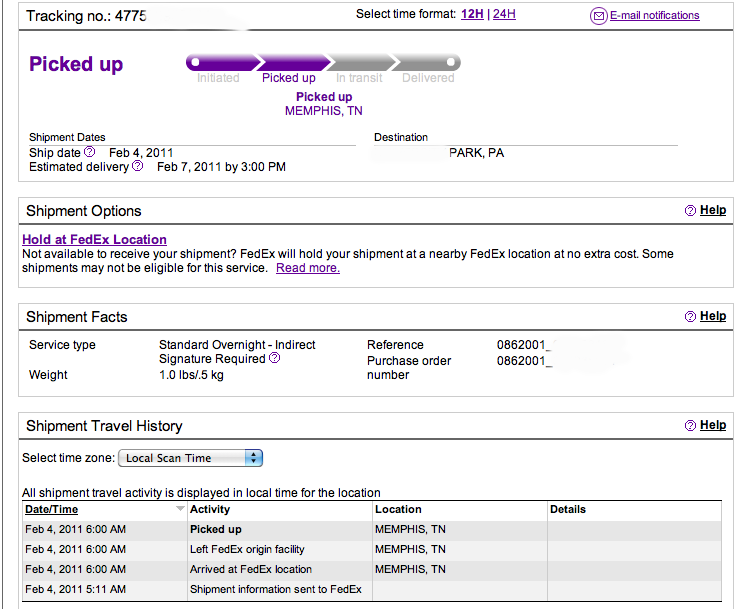Select 'Shipment information sent to FedEx' activity
This screenshot has width=735, height=609.
(276, 589)
